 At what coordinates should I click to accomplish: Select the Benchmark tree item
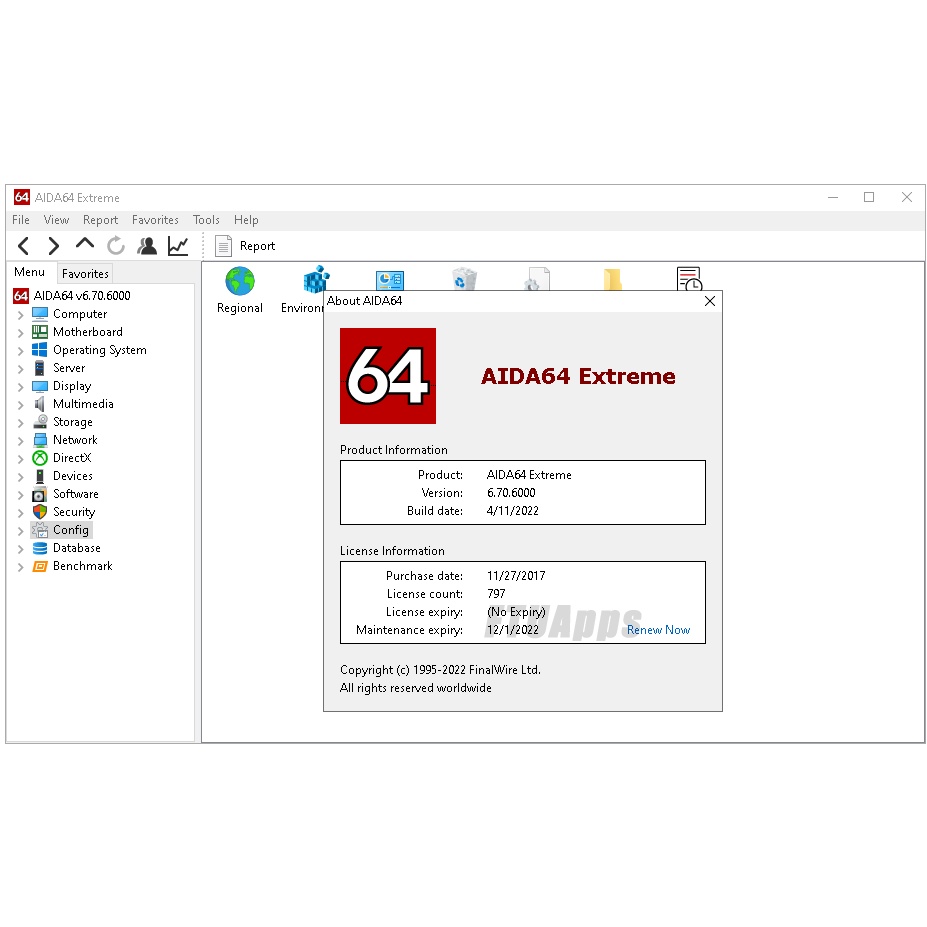pos(82,566)
